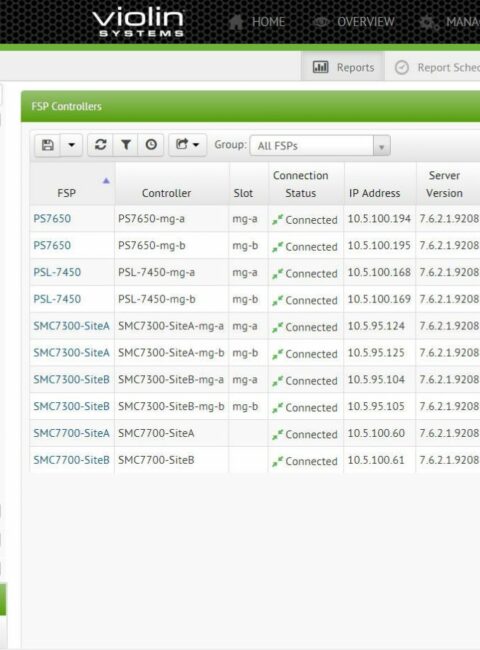Open the save options dropdown arrow
This screenshot has height=650, width=480.
[x=71, y=145]
